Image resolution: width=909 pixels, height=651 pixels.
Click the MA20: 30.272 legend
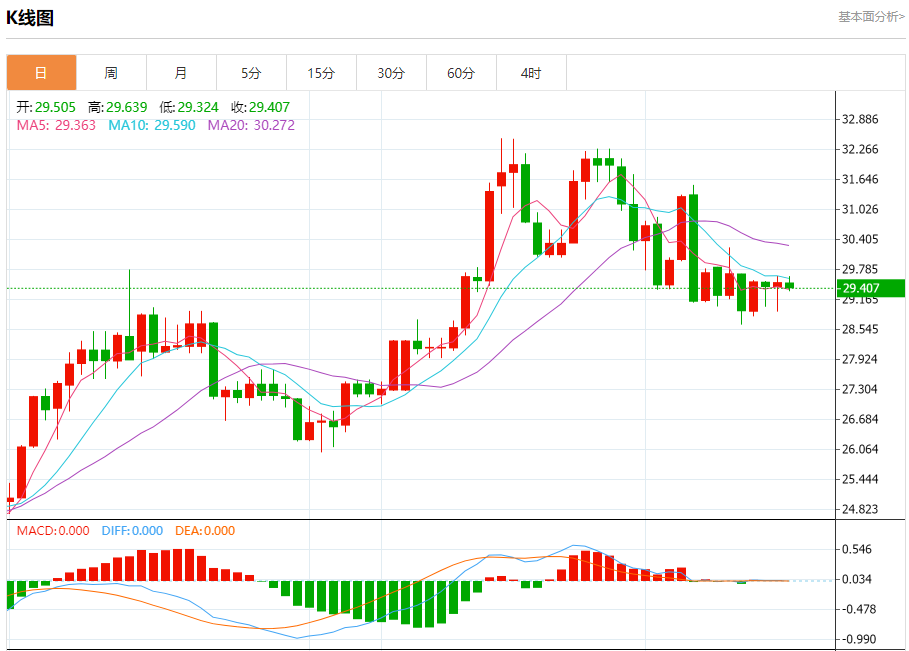[x=251, y=125]
